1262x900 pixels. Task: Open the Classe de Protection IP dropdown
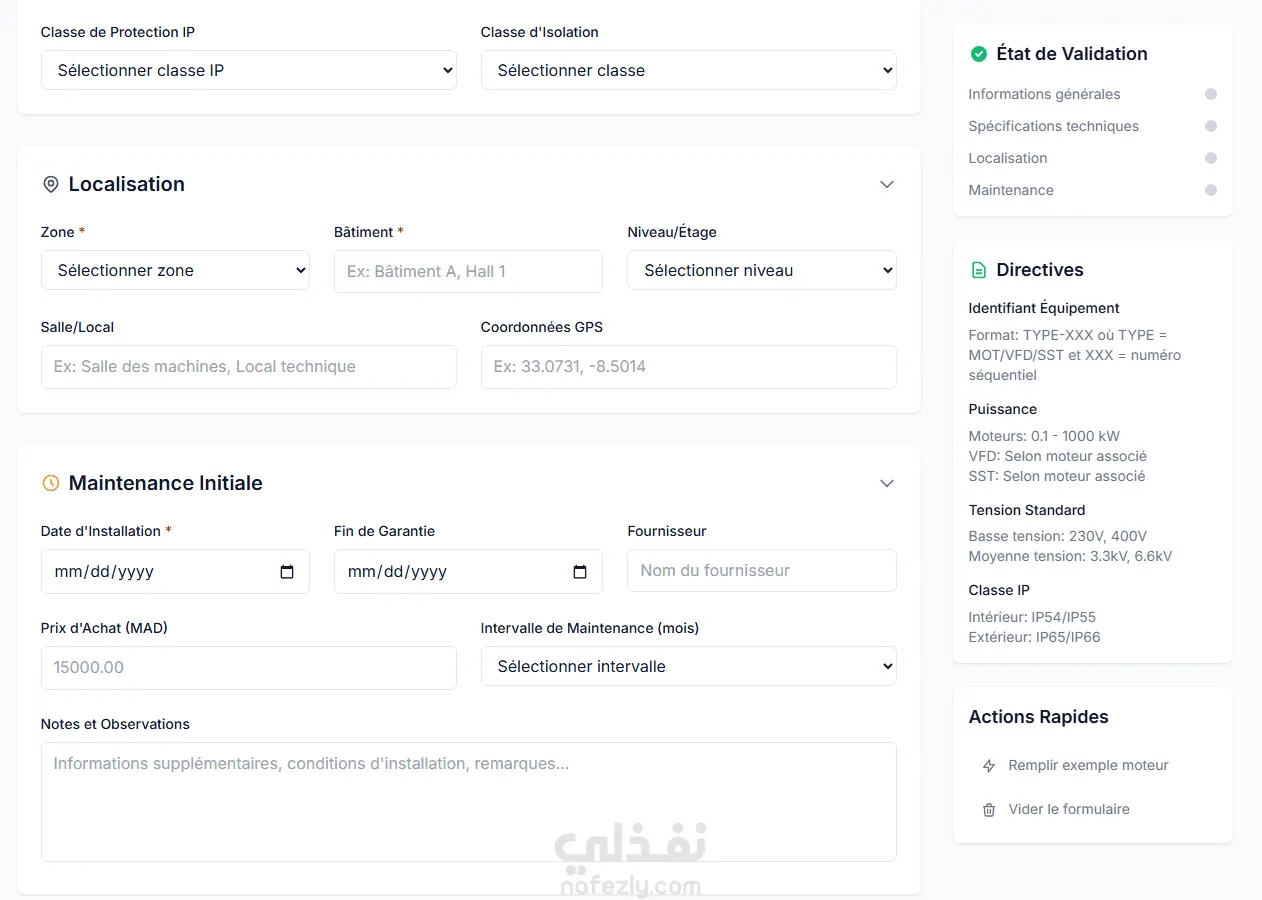point(248,70)
